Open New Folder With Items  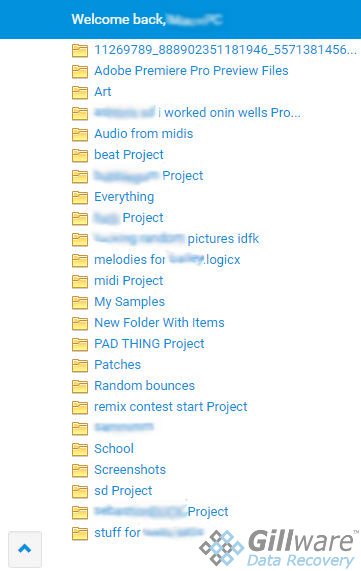159,323
